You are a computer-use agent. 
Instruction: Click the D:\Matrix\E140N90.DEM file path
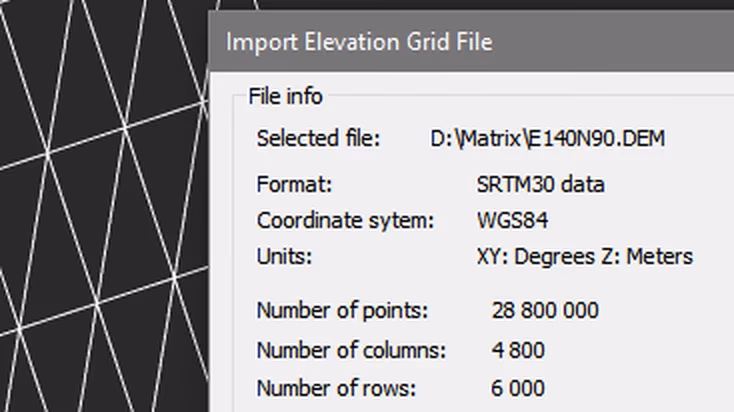pyautogui.click(x=547, y=139)
